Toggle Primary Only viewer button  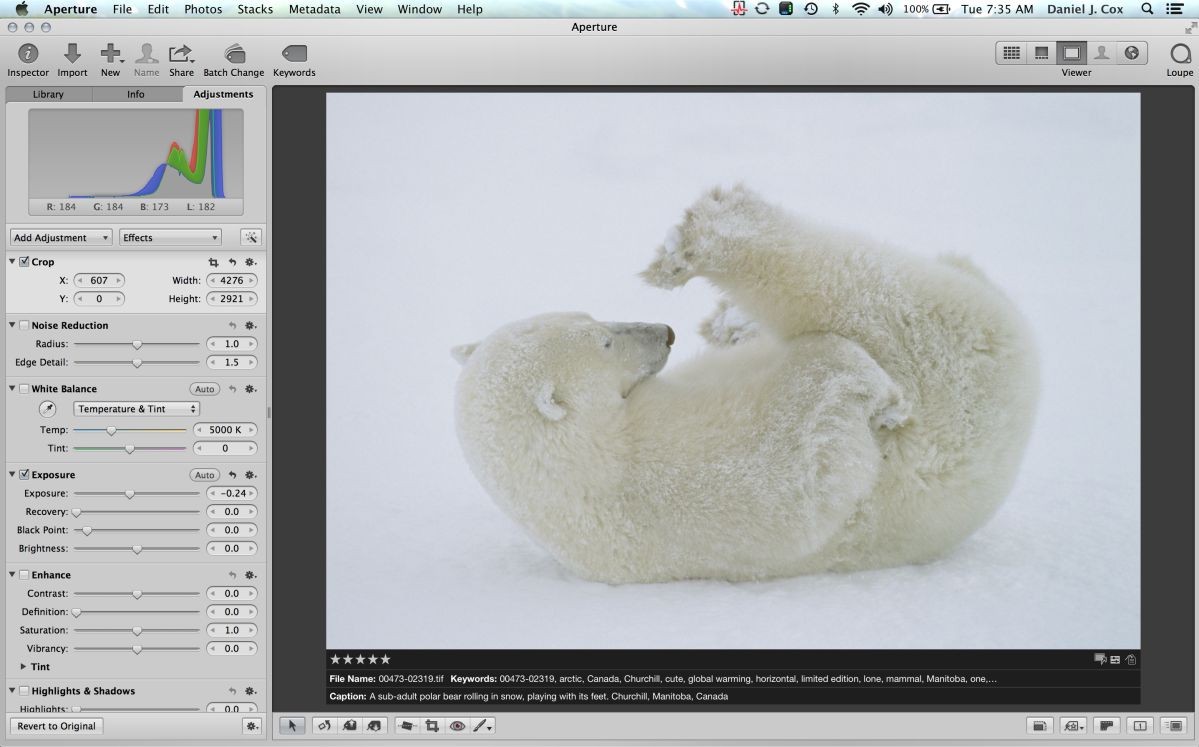click(x=1139, y=726)
